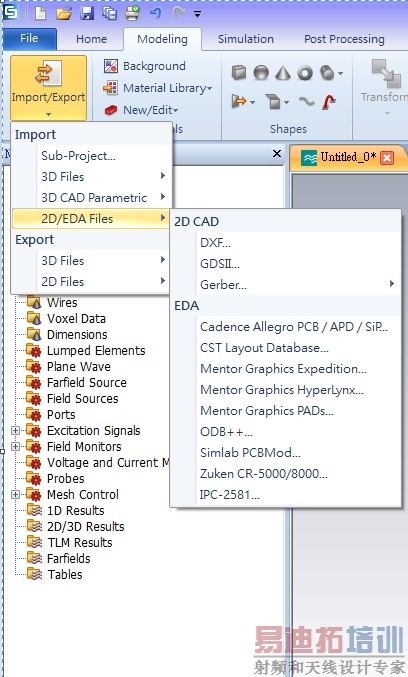
Task: Pick the torus shape tool
Action: coord(305,73)
